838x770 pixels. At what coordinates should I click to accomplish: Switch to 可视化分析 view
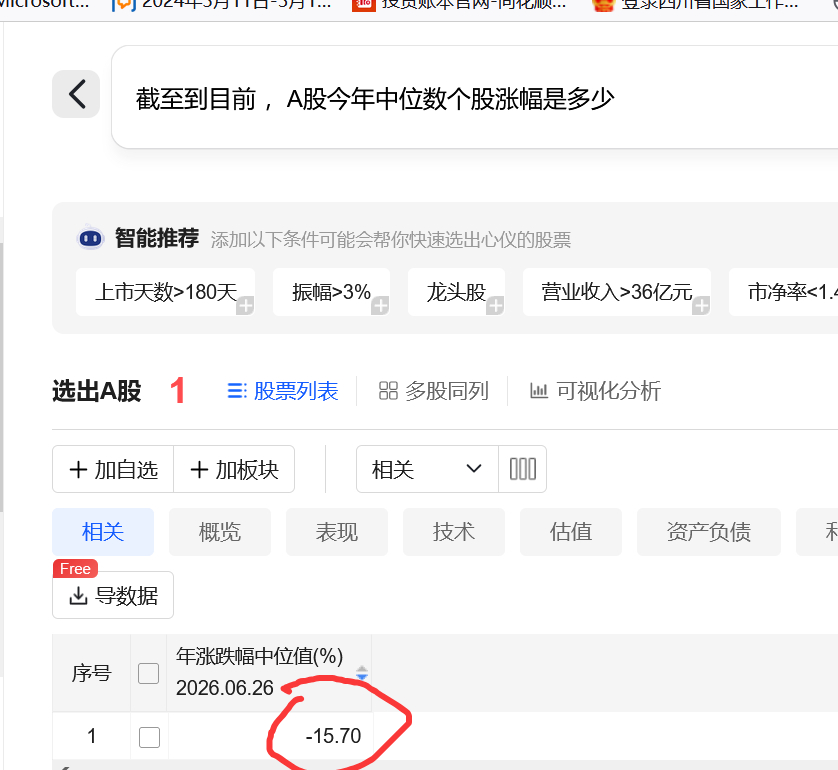(x=595, y=391)
